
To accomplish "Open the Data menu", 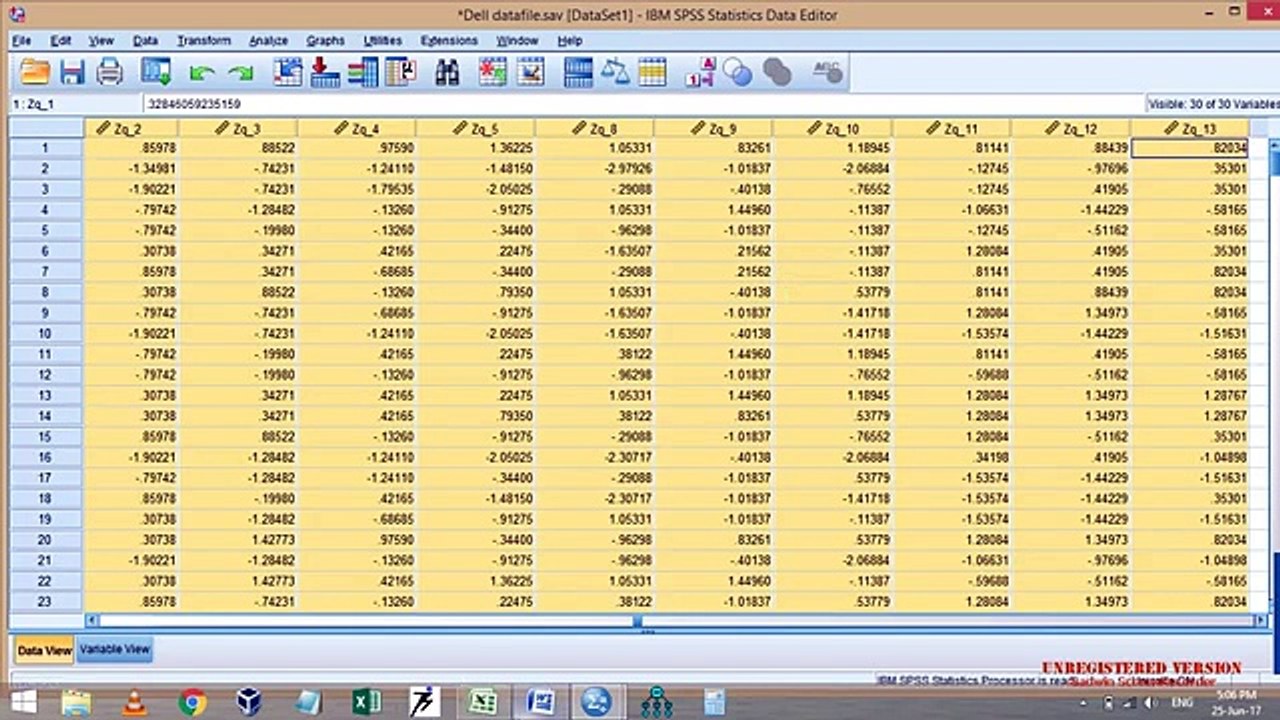I will pos(145,41).
